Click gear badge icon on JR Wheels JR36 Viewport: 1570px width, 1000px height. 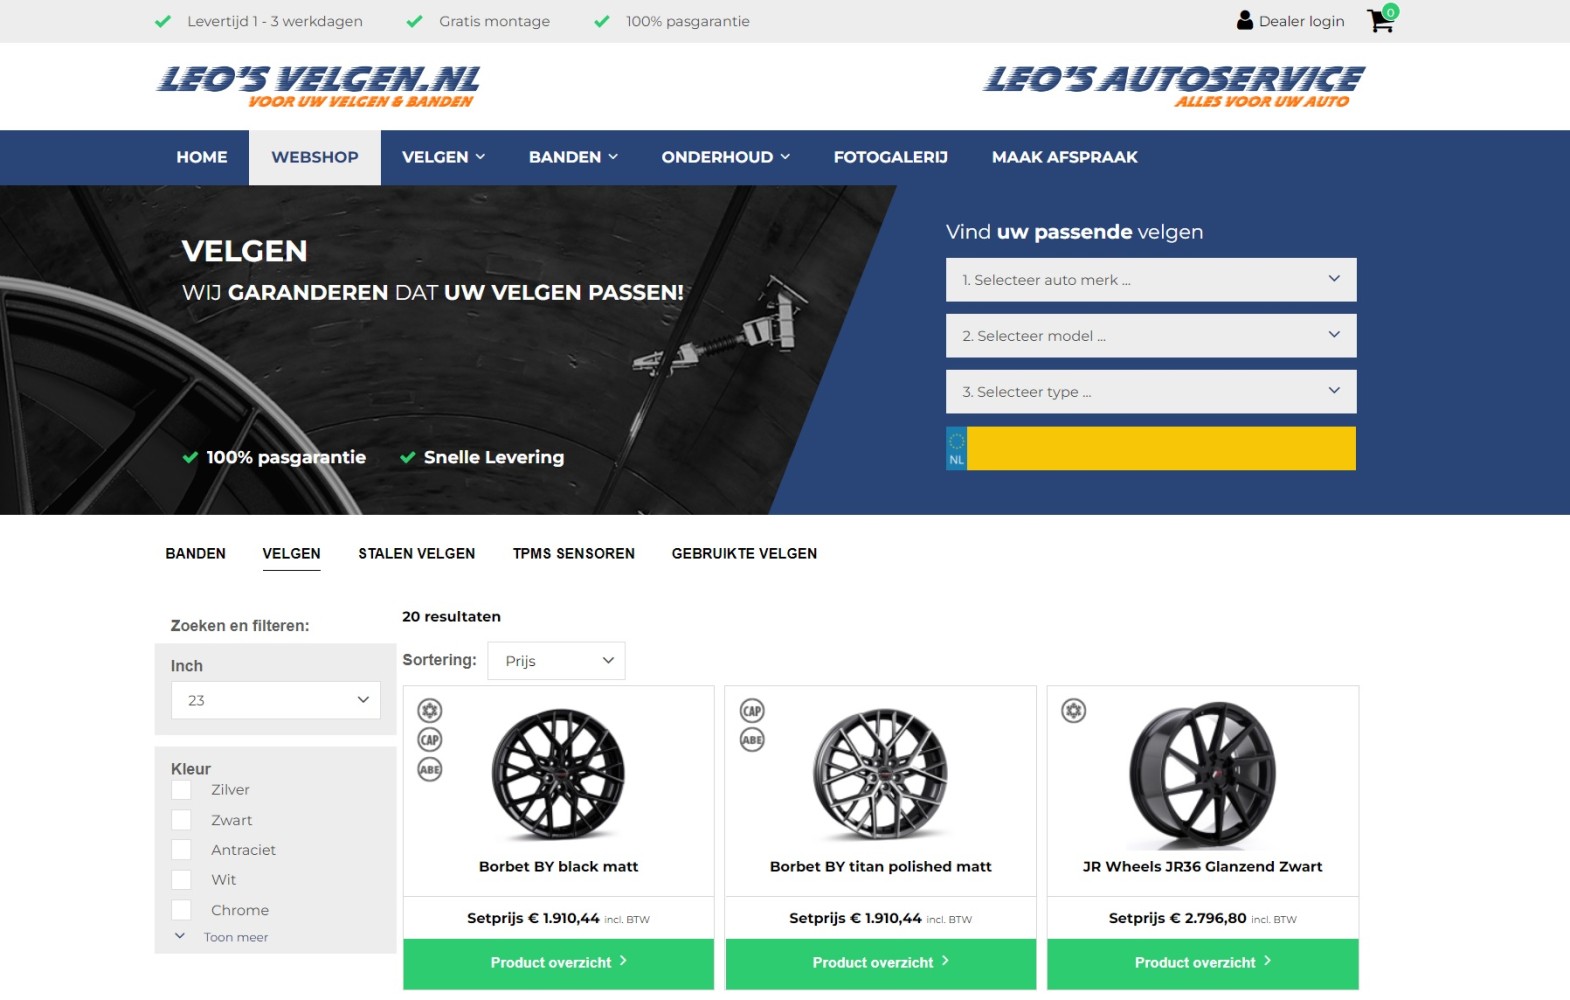[x=1074, y=711]
